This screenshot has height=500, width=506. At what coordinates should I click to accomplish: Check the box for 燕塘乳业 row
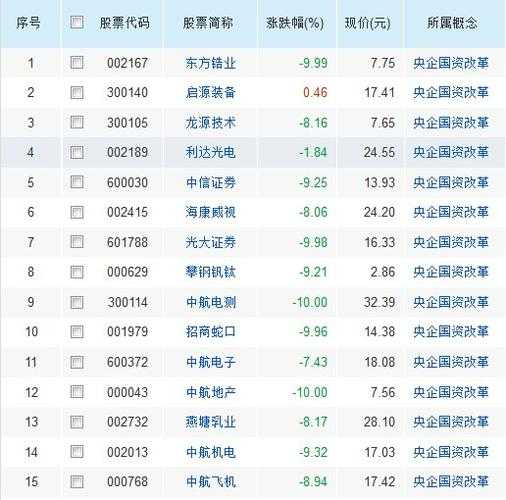point(77,422)
